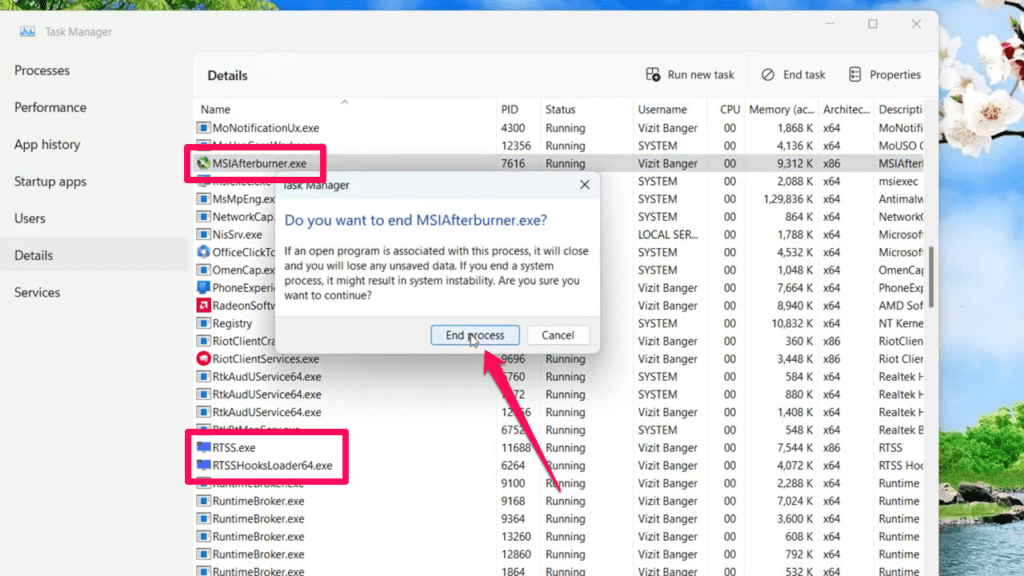1024x576 pixels.
Task: Sort by the CPU column header
Action: click(x=729, y=109)
